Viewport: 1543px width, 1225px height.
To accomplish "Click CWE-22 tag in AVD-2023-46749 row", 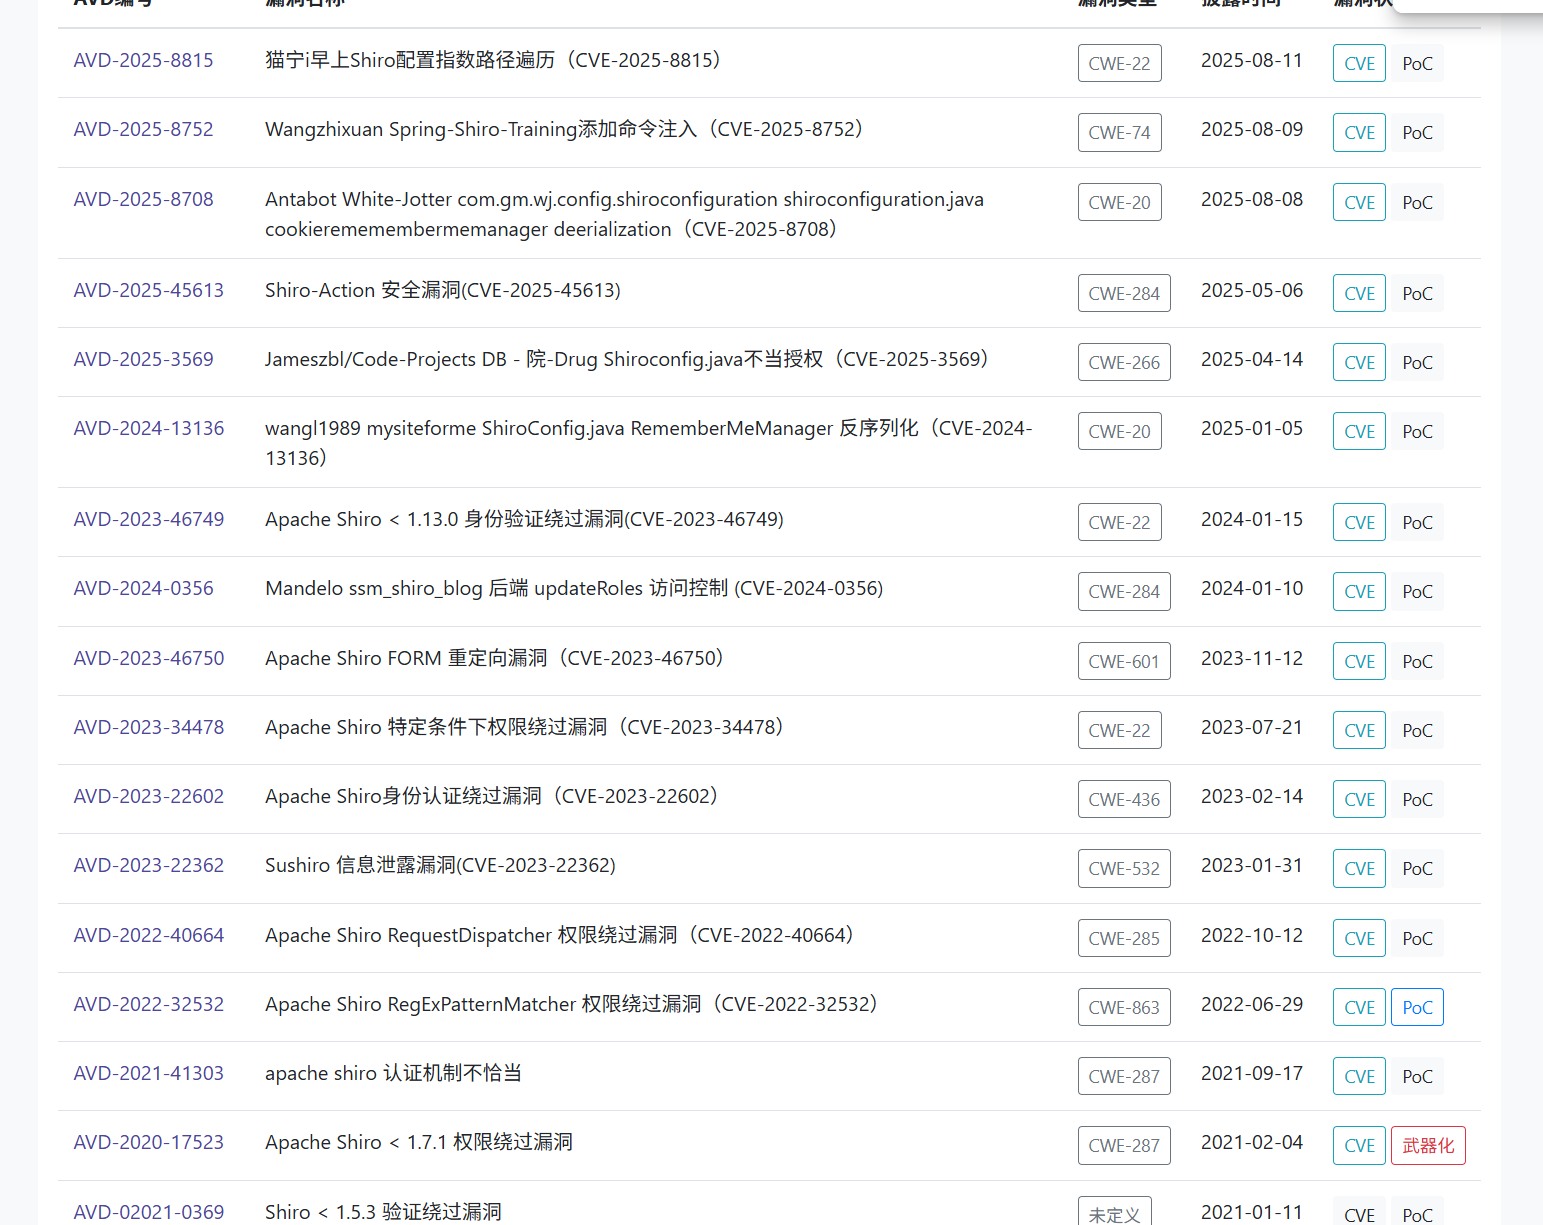I will 1119,522.
